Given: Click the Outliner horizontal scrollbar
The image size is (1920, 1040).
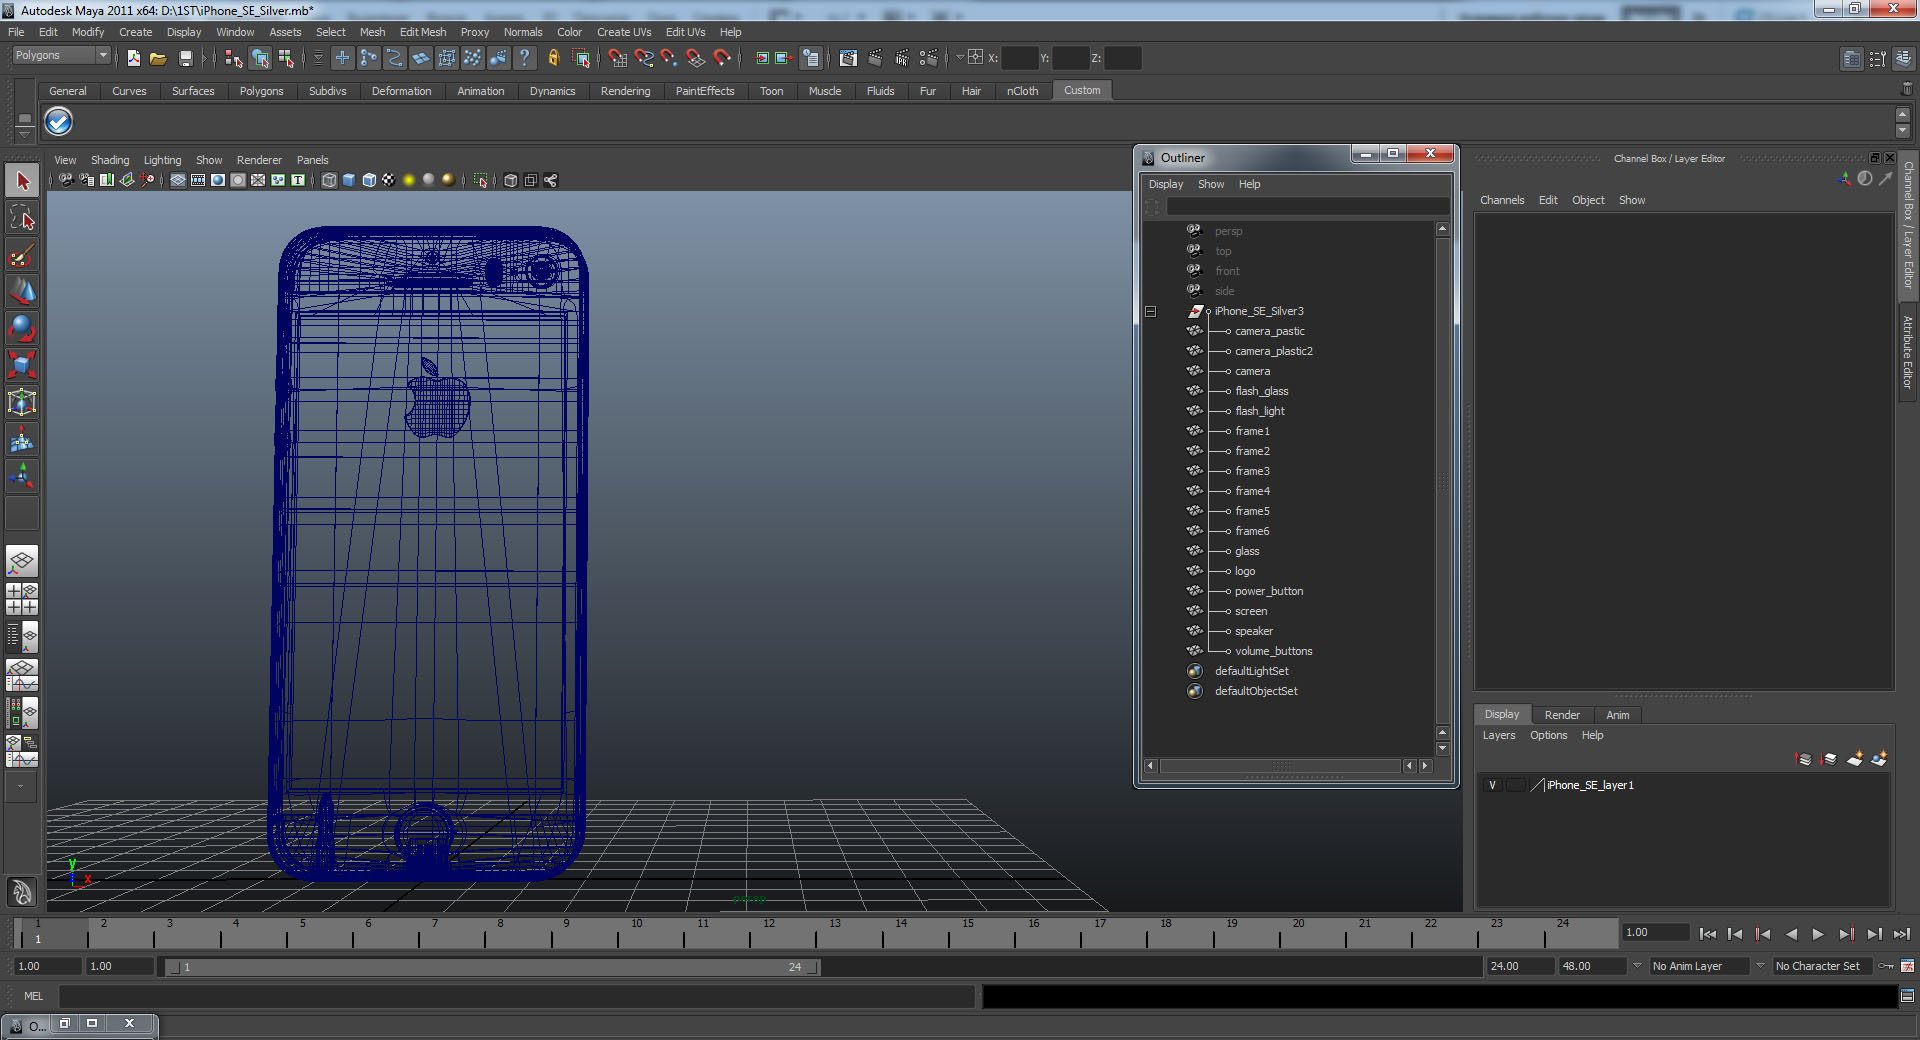Looking at the screenshot, I should coord(1281,766).
